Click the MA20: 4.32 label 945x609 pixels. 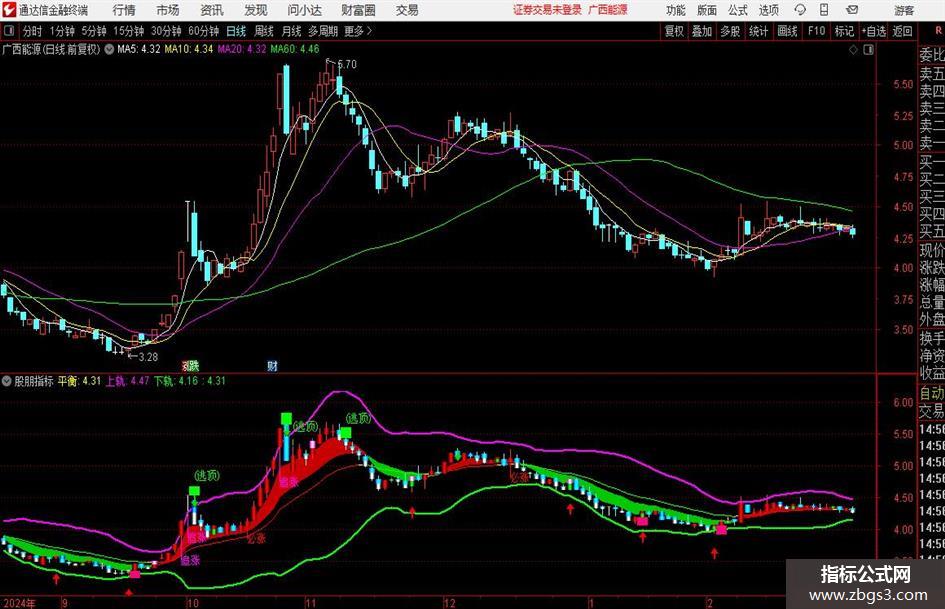click(x=242, y=49)
